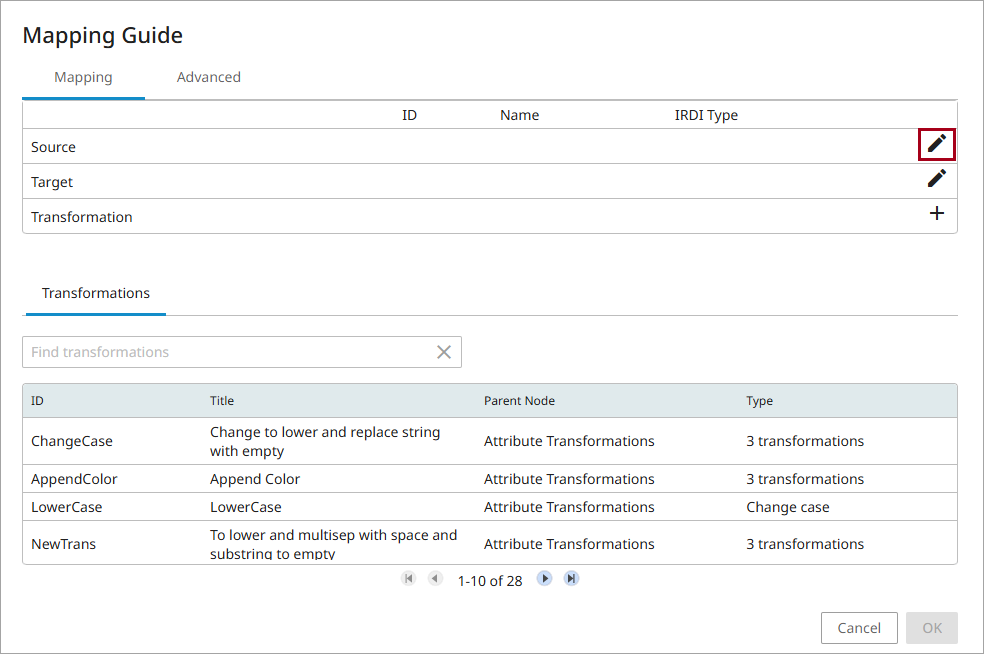Go to next page of transformations

coord(544,579)
